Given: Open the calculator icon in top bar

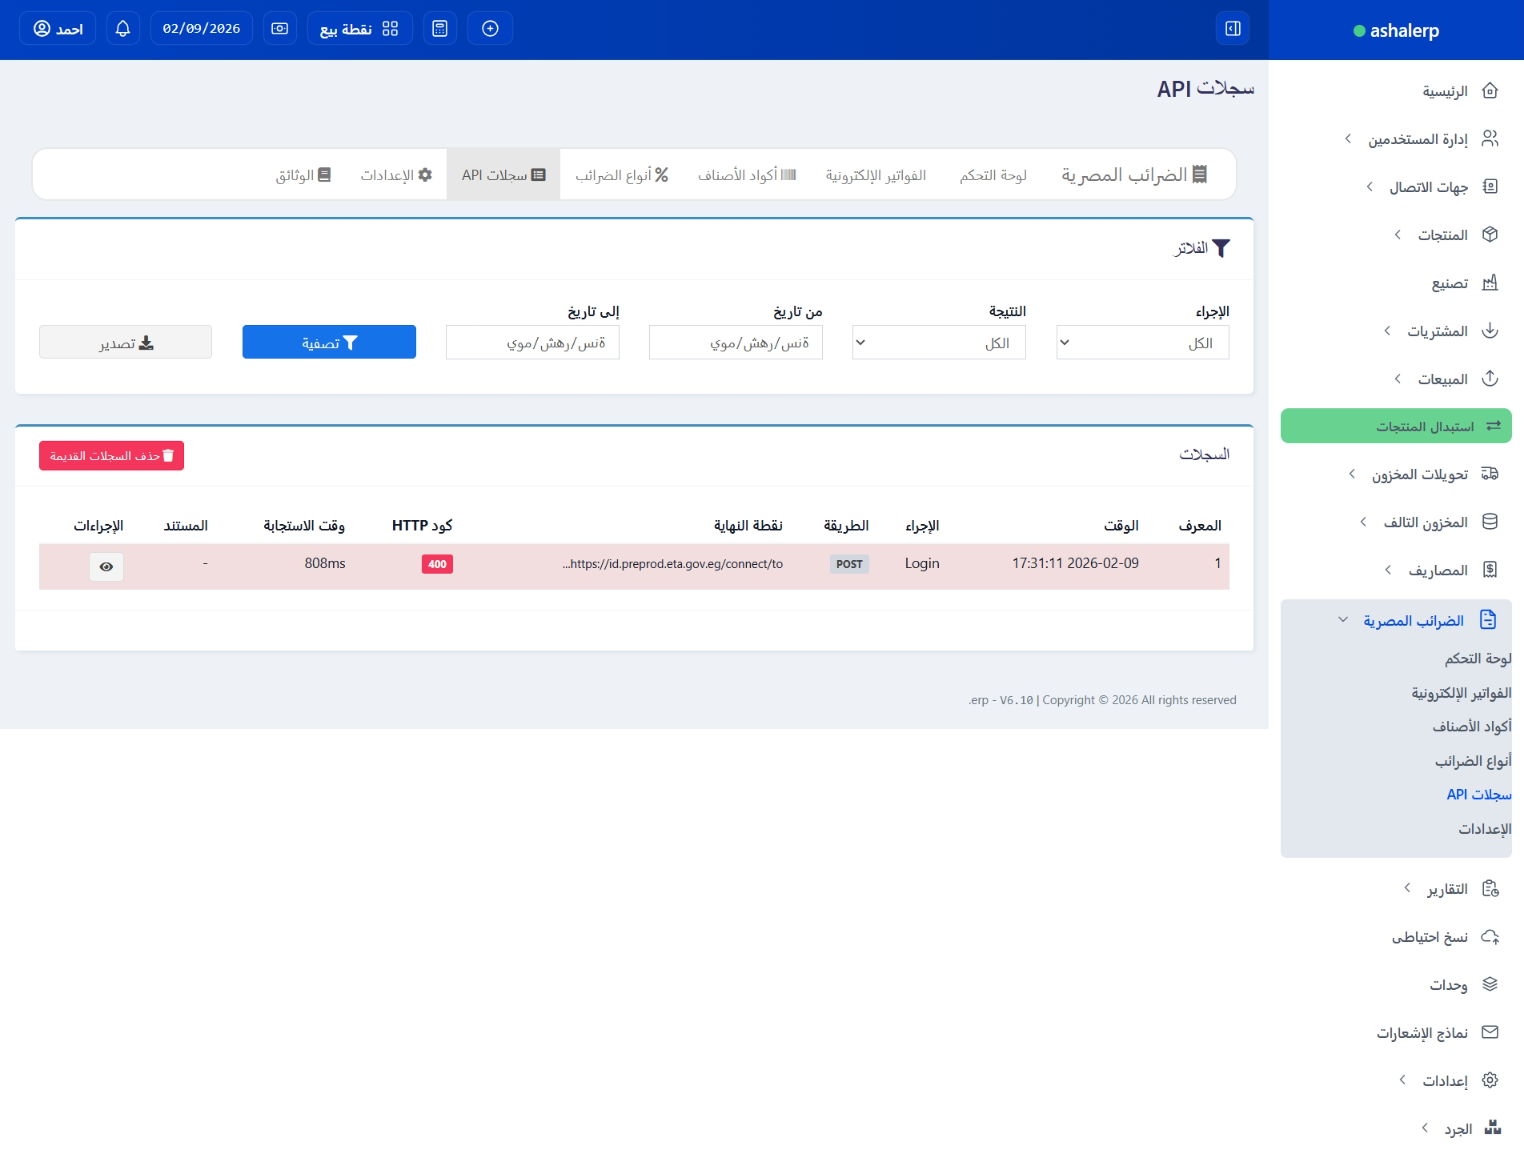Looking at the screenshot, I should coord(440,28).
